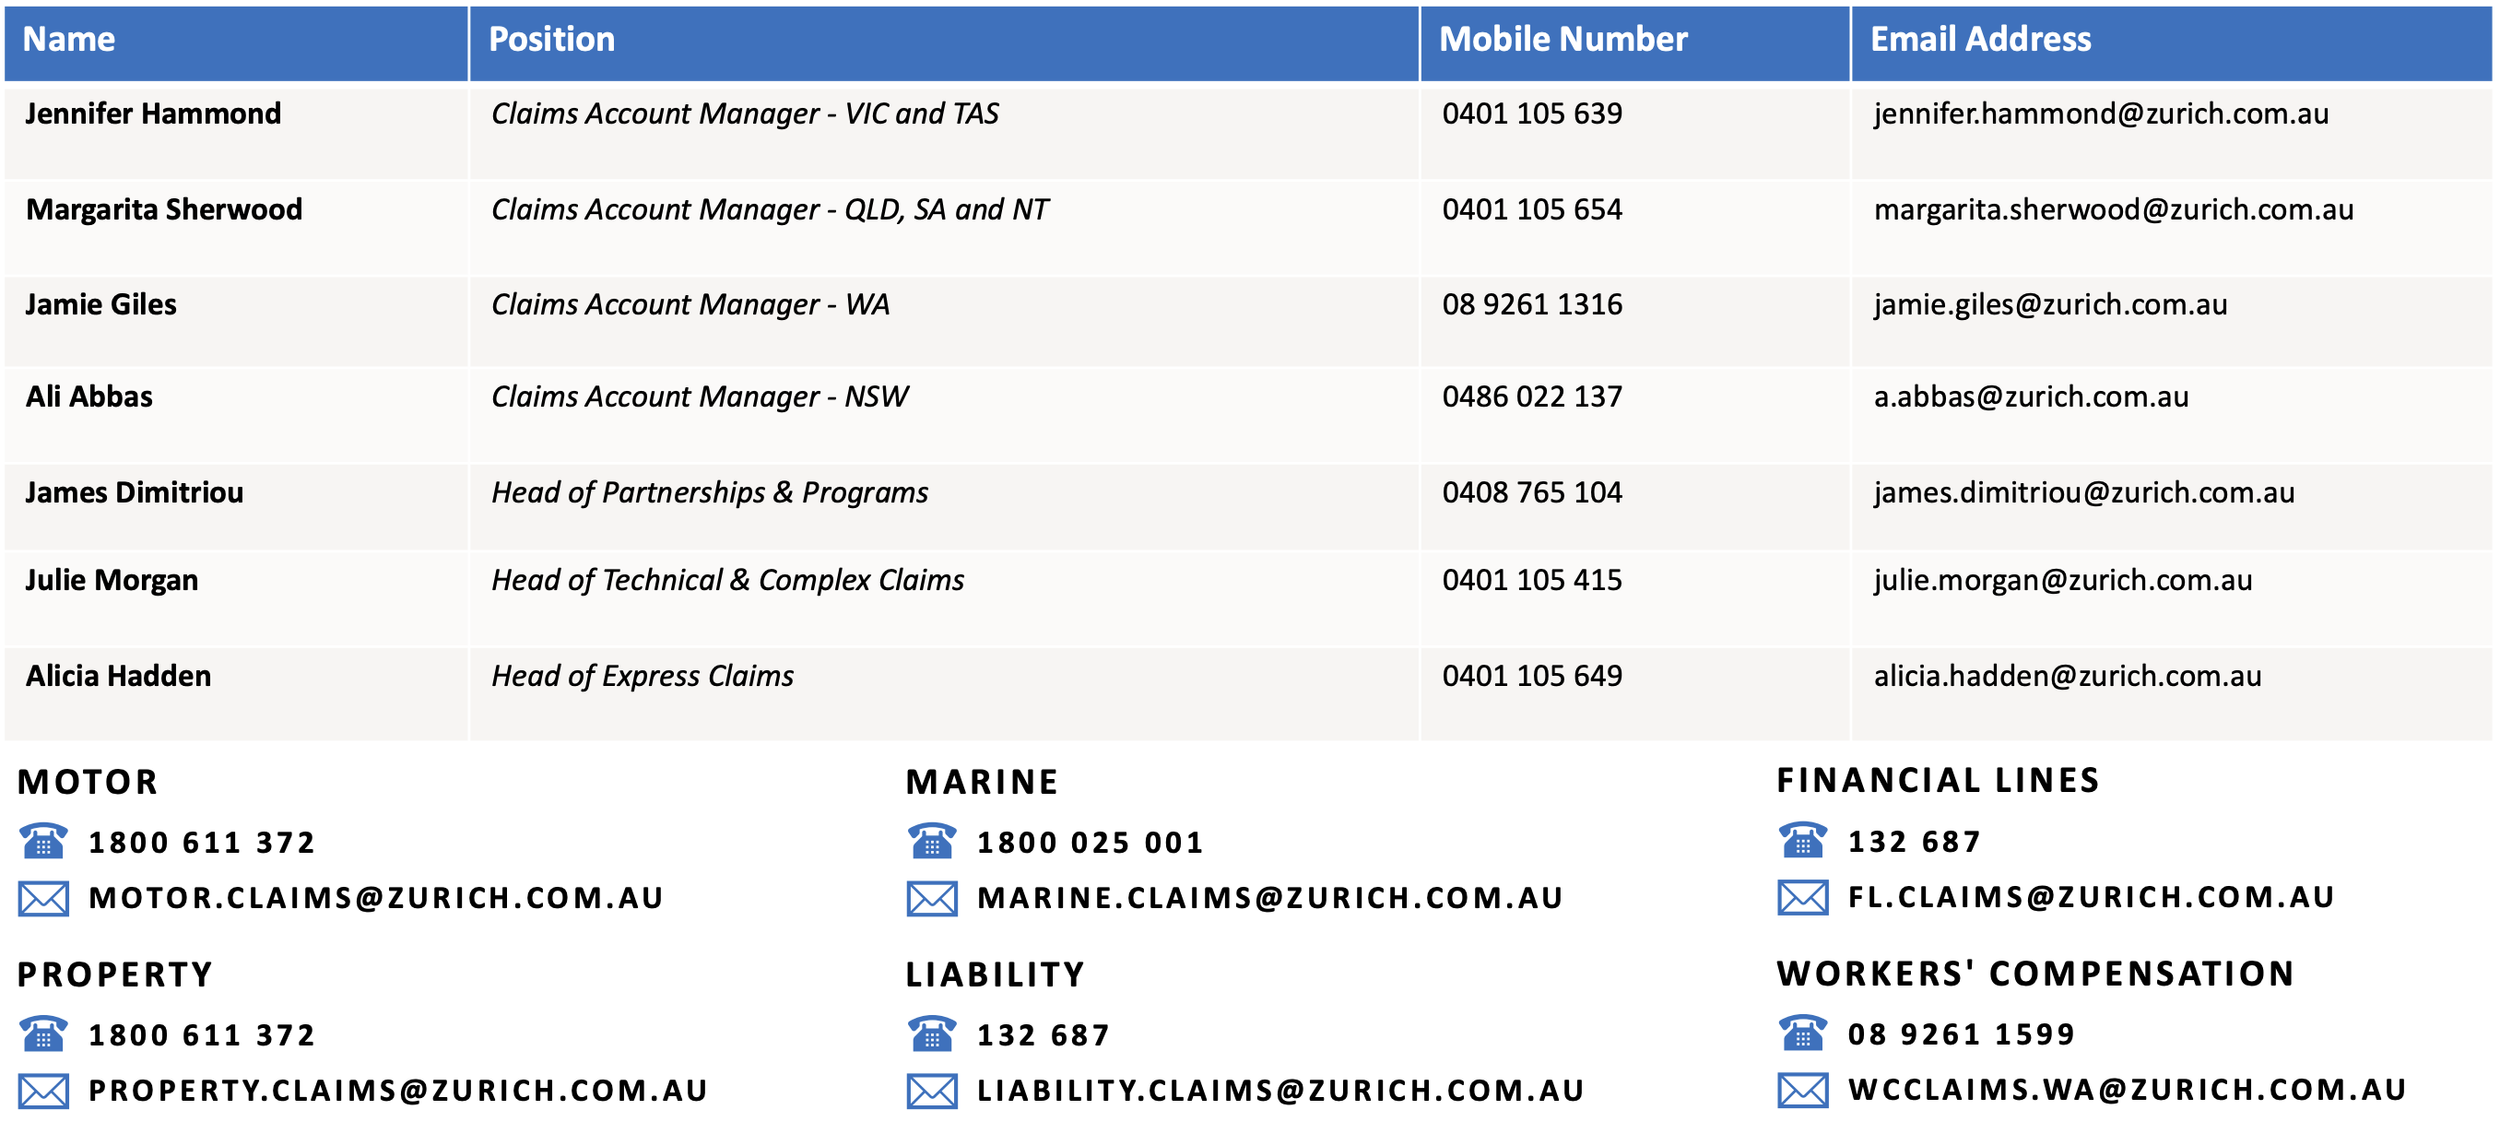The image size is (2500, 1123).
Task: Click the Liability envelope icon
Action: [x=932, y=1091]
